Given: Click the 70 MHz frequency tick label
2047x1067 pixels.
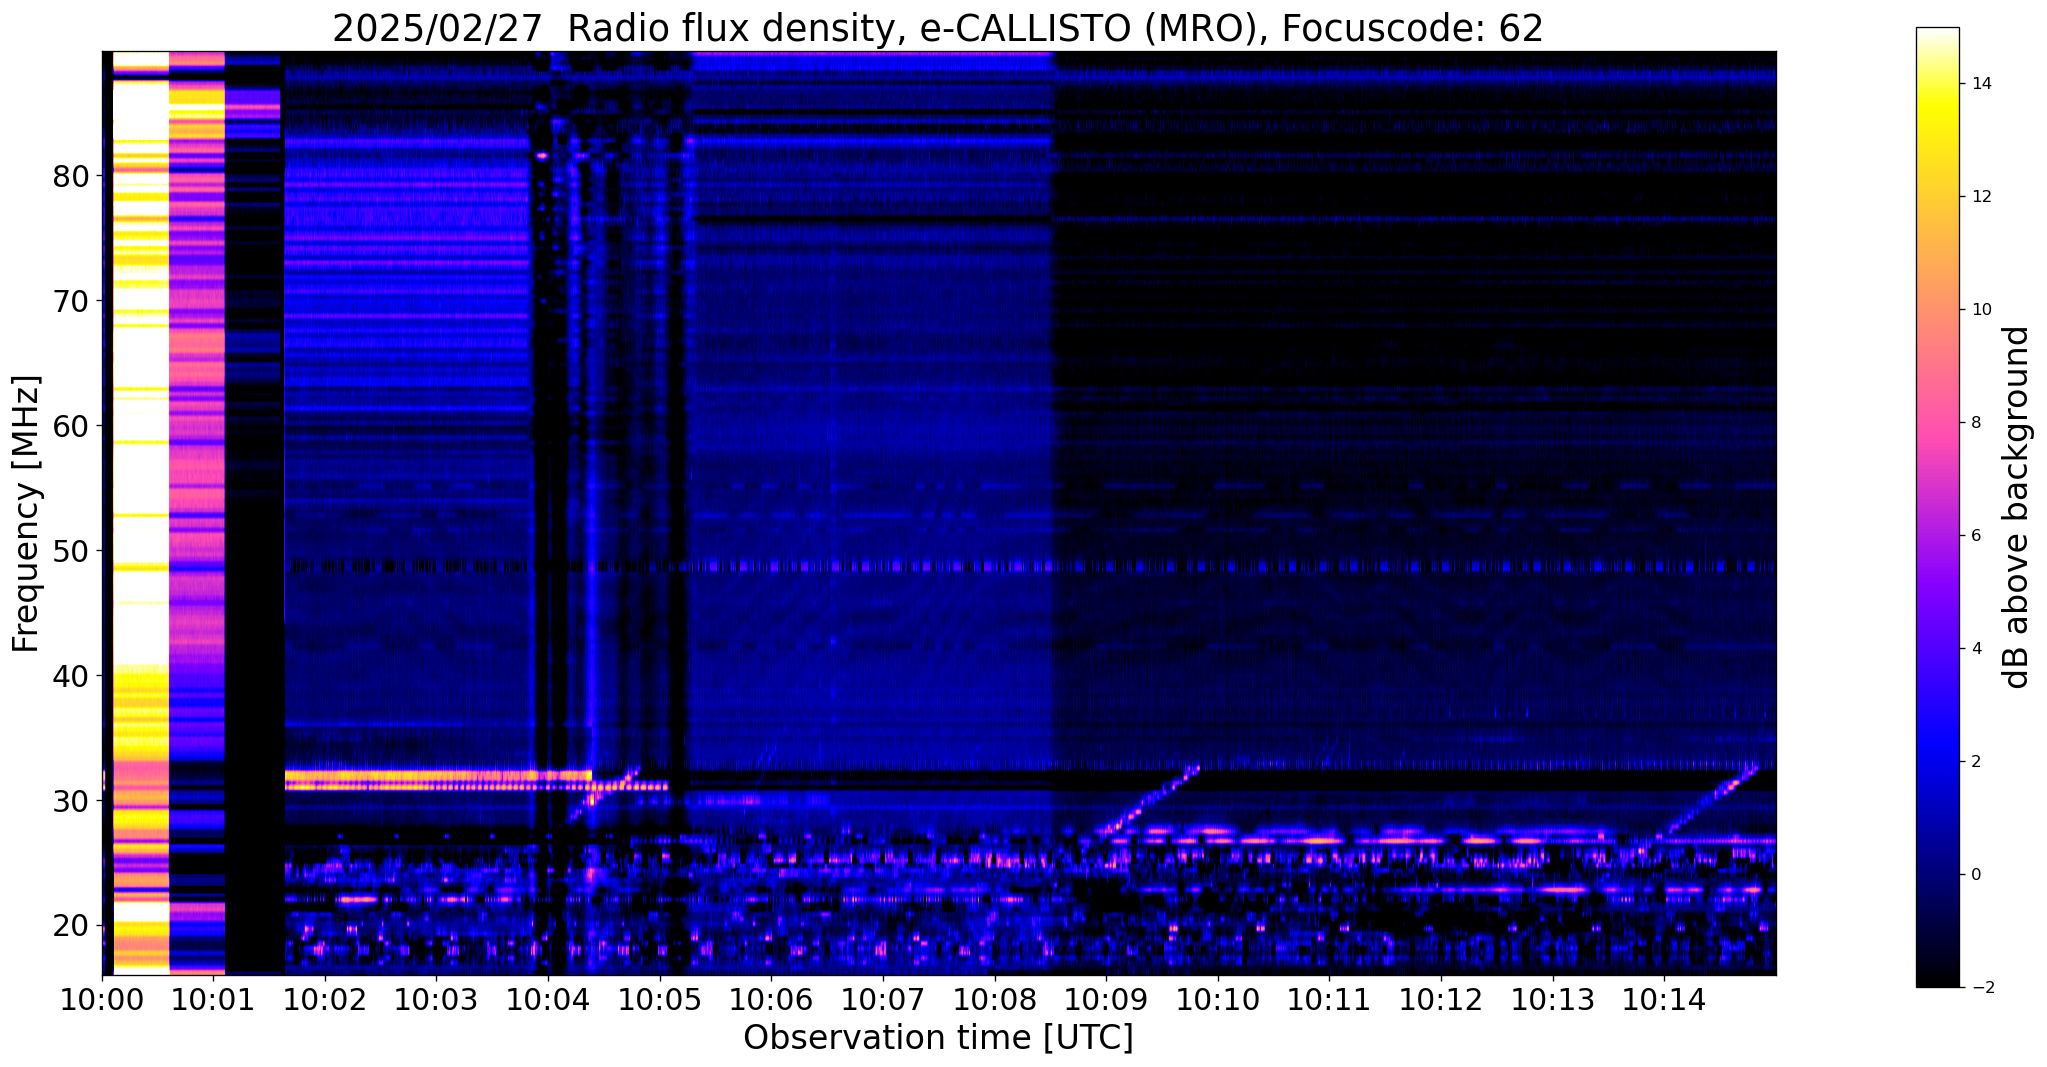Looking at the screenshot, I should pyautogui.click(x=71, y=300).
